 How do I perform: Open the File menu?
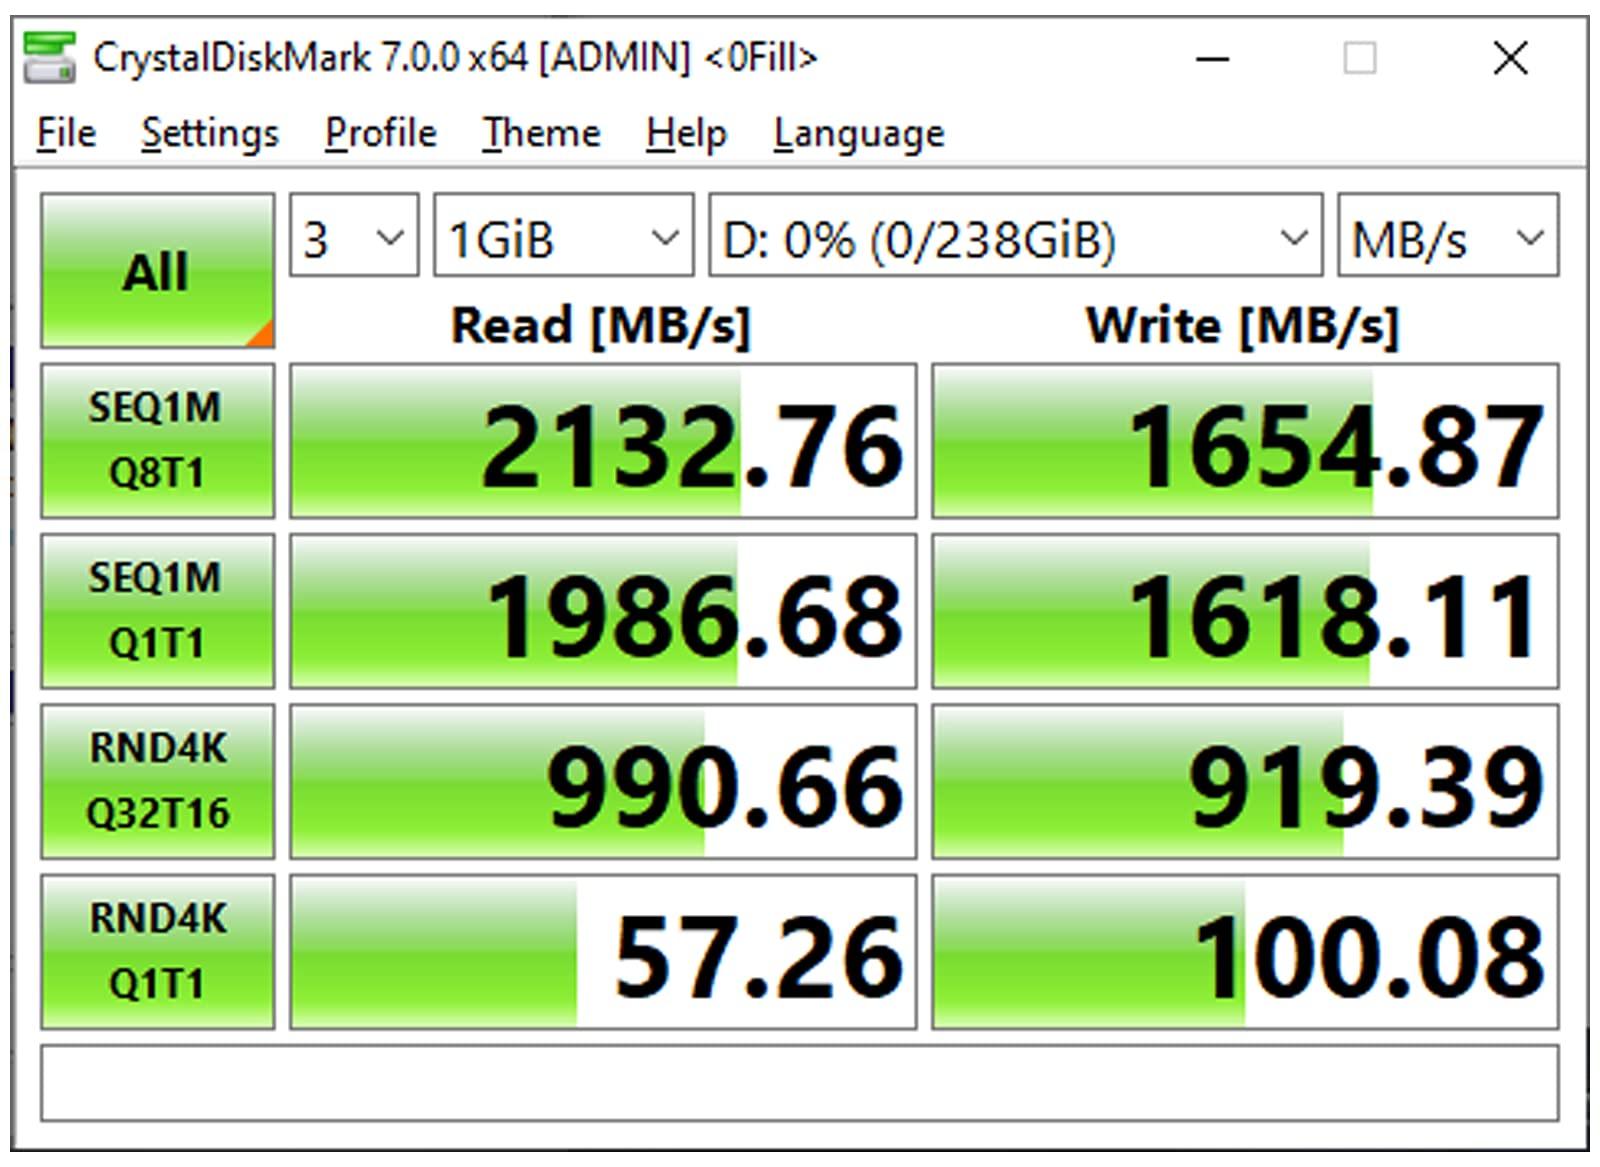66,133
